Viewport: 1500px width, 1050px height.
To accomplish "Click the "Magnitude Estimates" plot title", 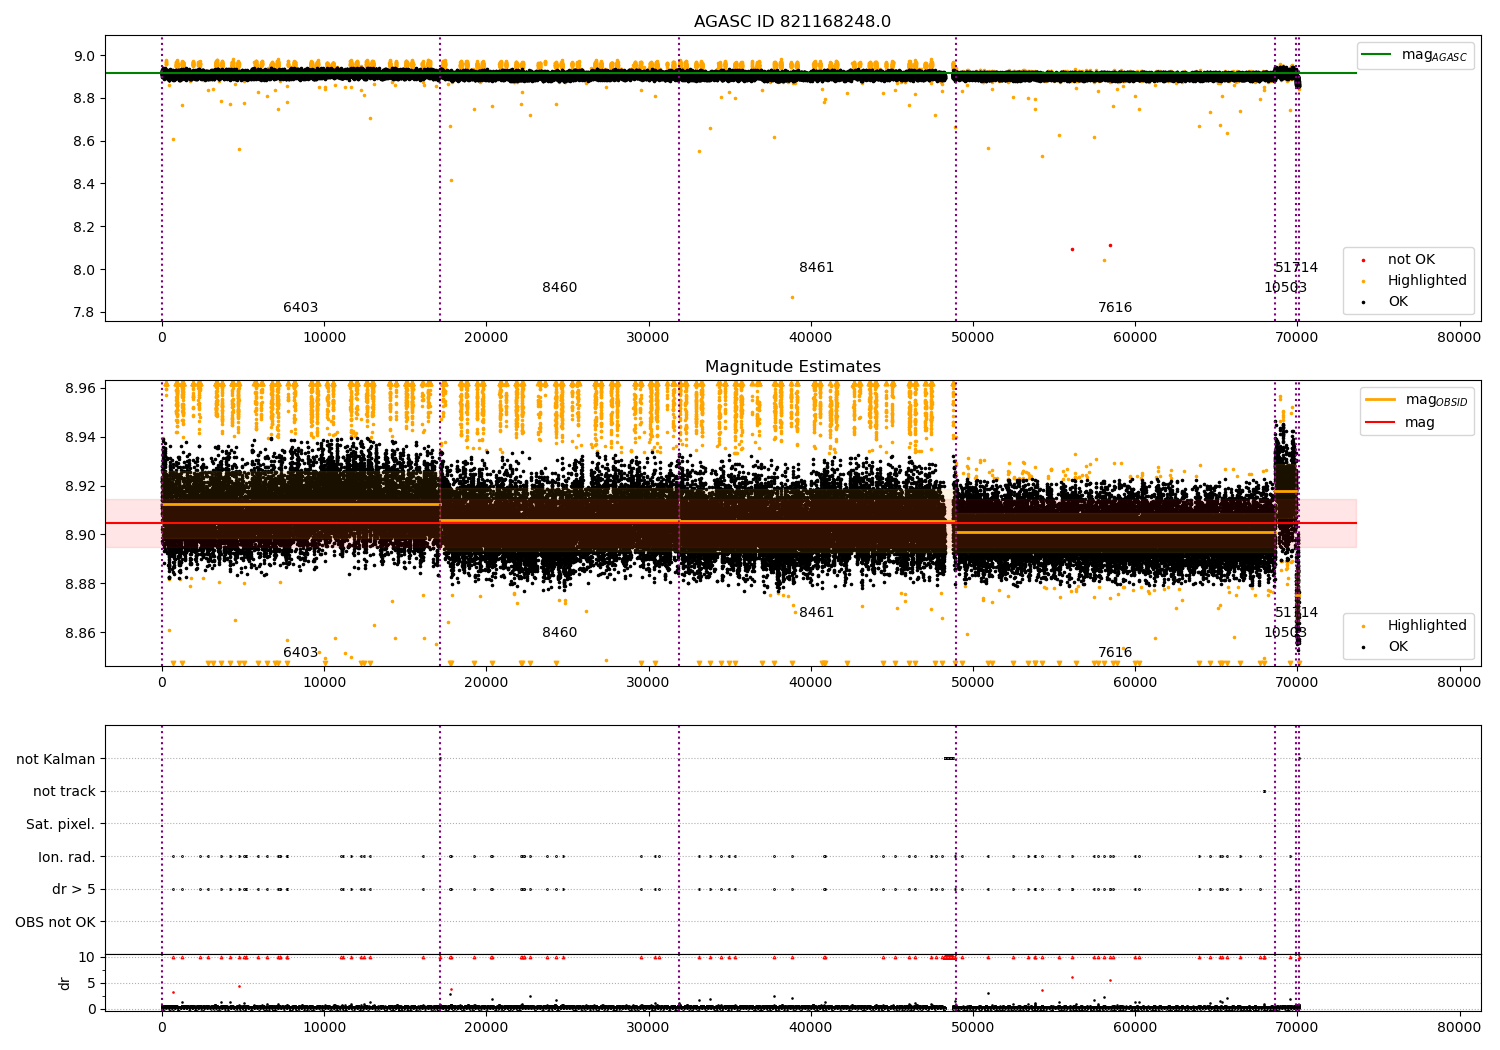I will [793, 367].
